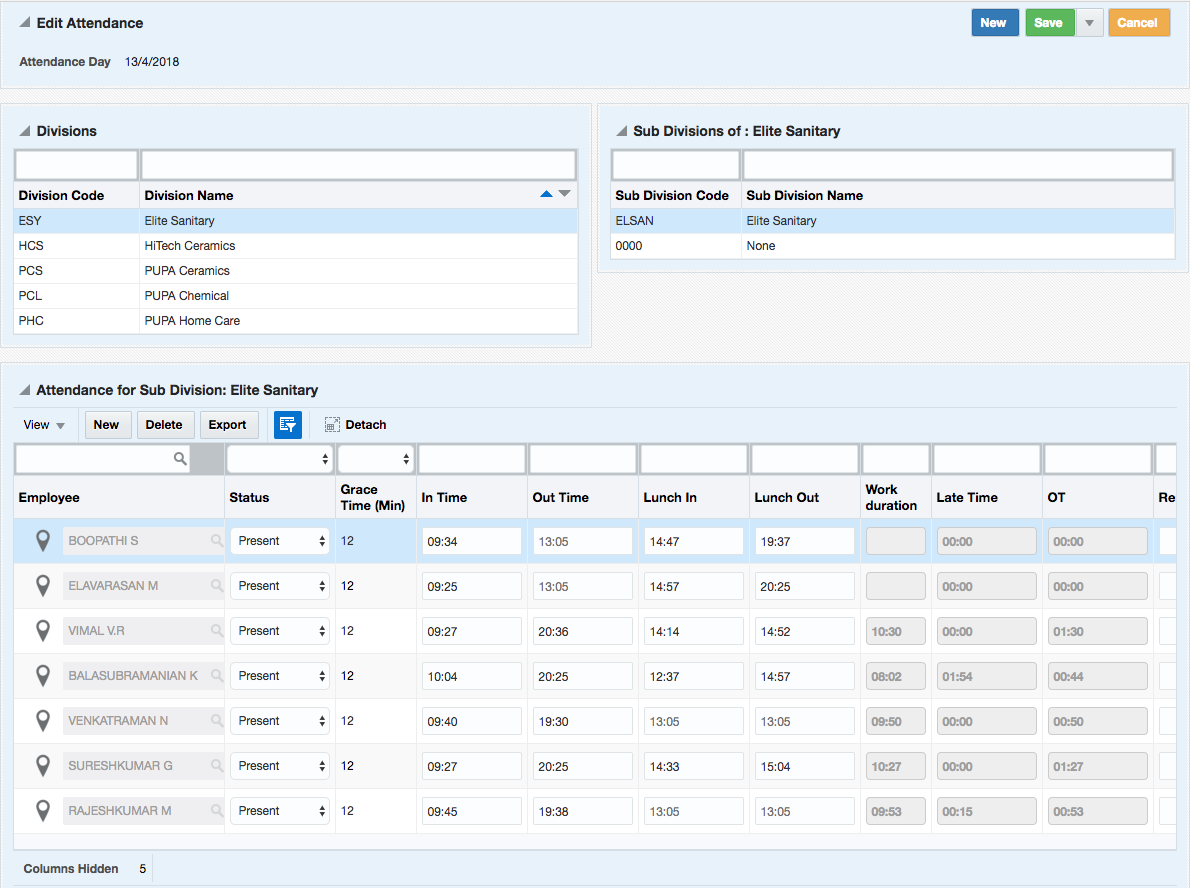1190x888 pixels.
Task: Select the PUPA Chemical division row
Action: 296,296
